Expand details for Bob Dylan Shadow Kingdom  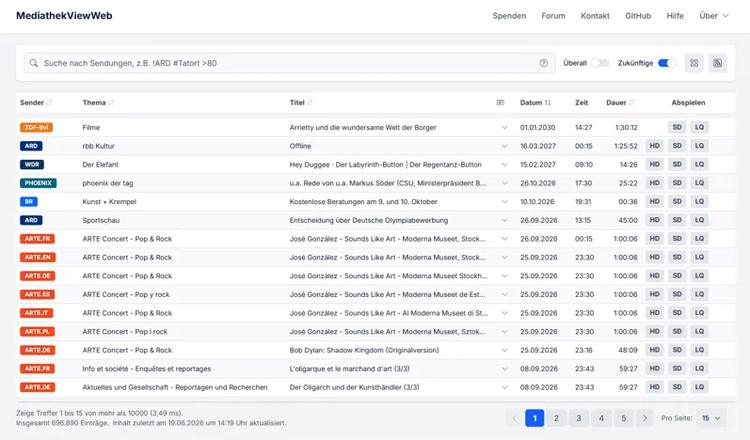[504, 351]
